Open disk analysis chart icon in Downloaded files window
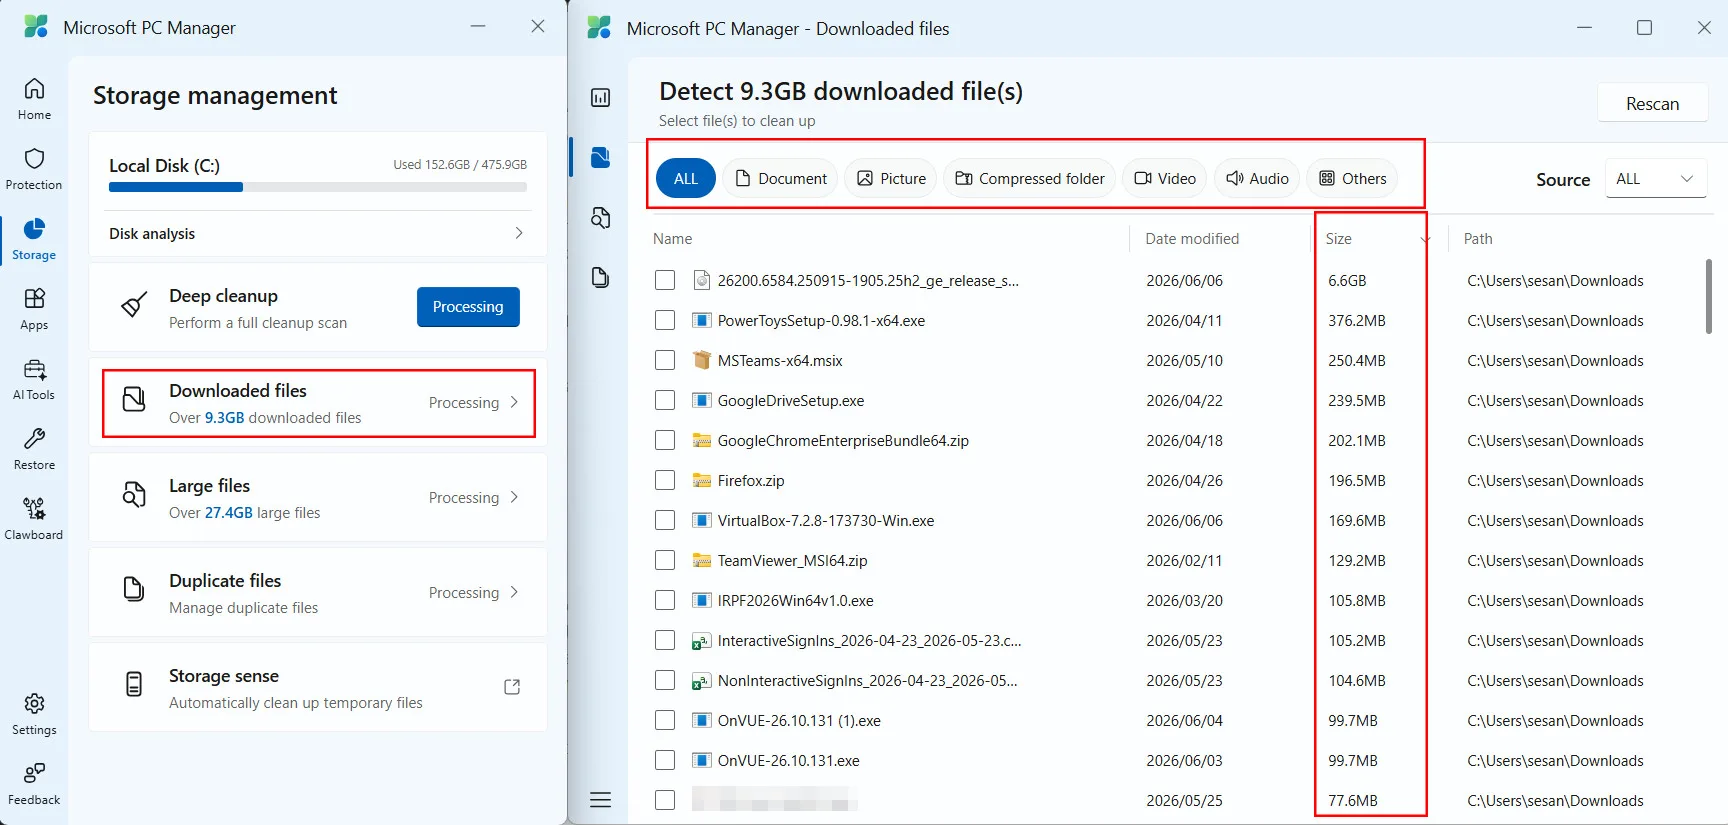1728x825 pixels. click(x=600, y=97)
